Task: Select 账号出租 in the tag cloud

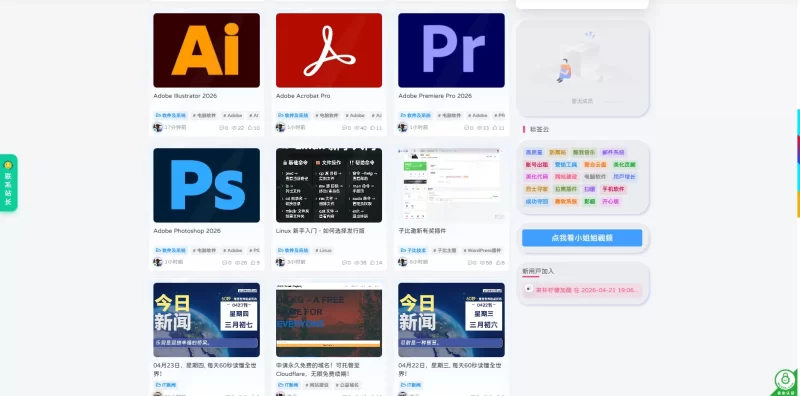Action: tap(536, 164)
